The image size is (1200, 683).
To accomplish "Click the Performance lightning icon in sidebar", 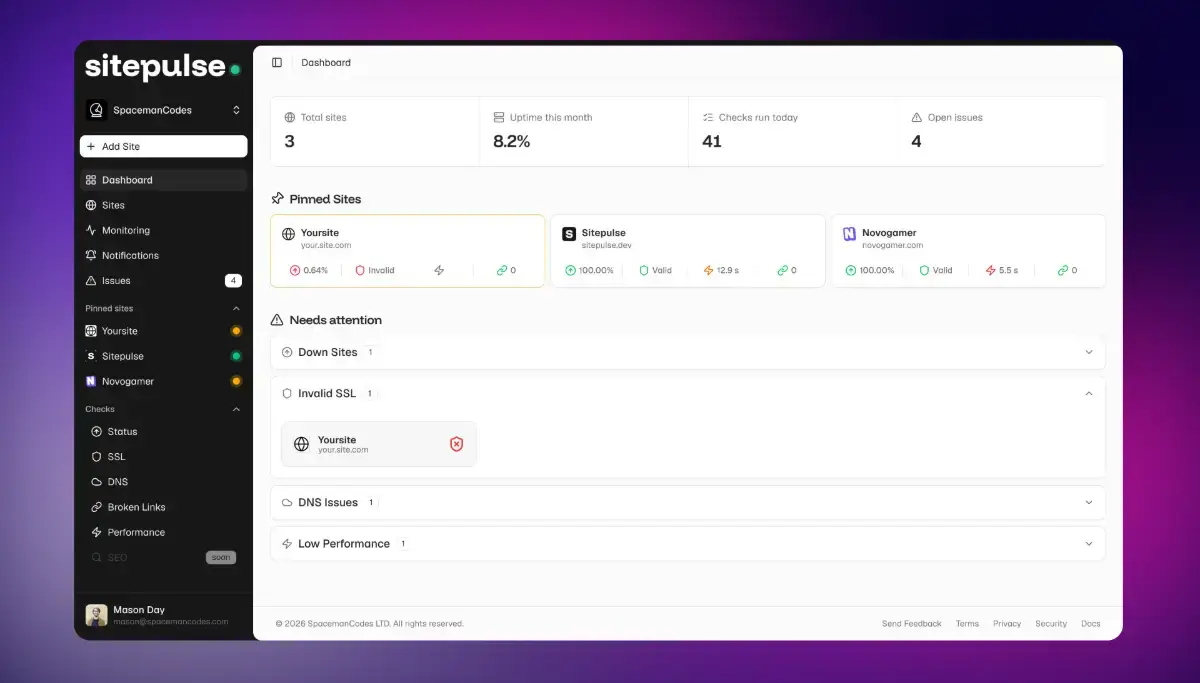I will (x=97, y=532).
